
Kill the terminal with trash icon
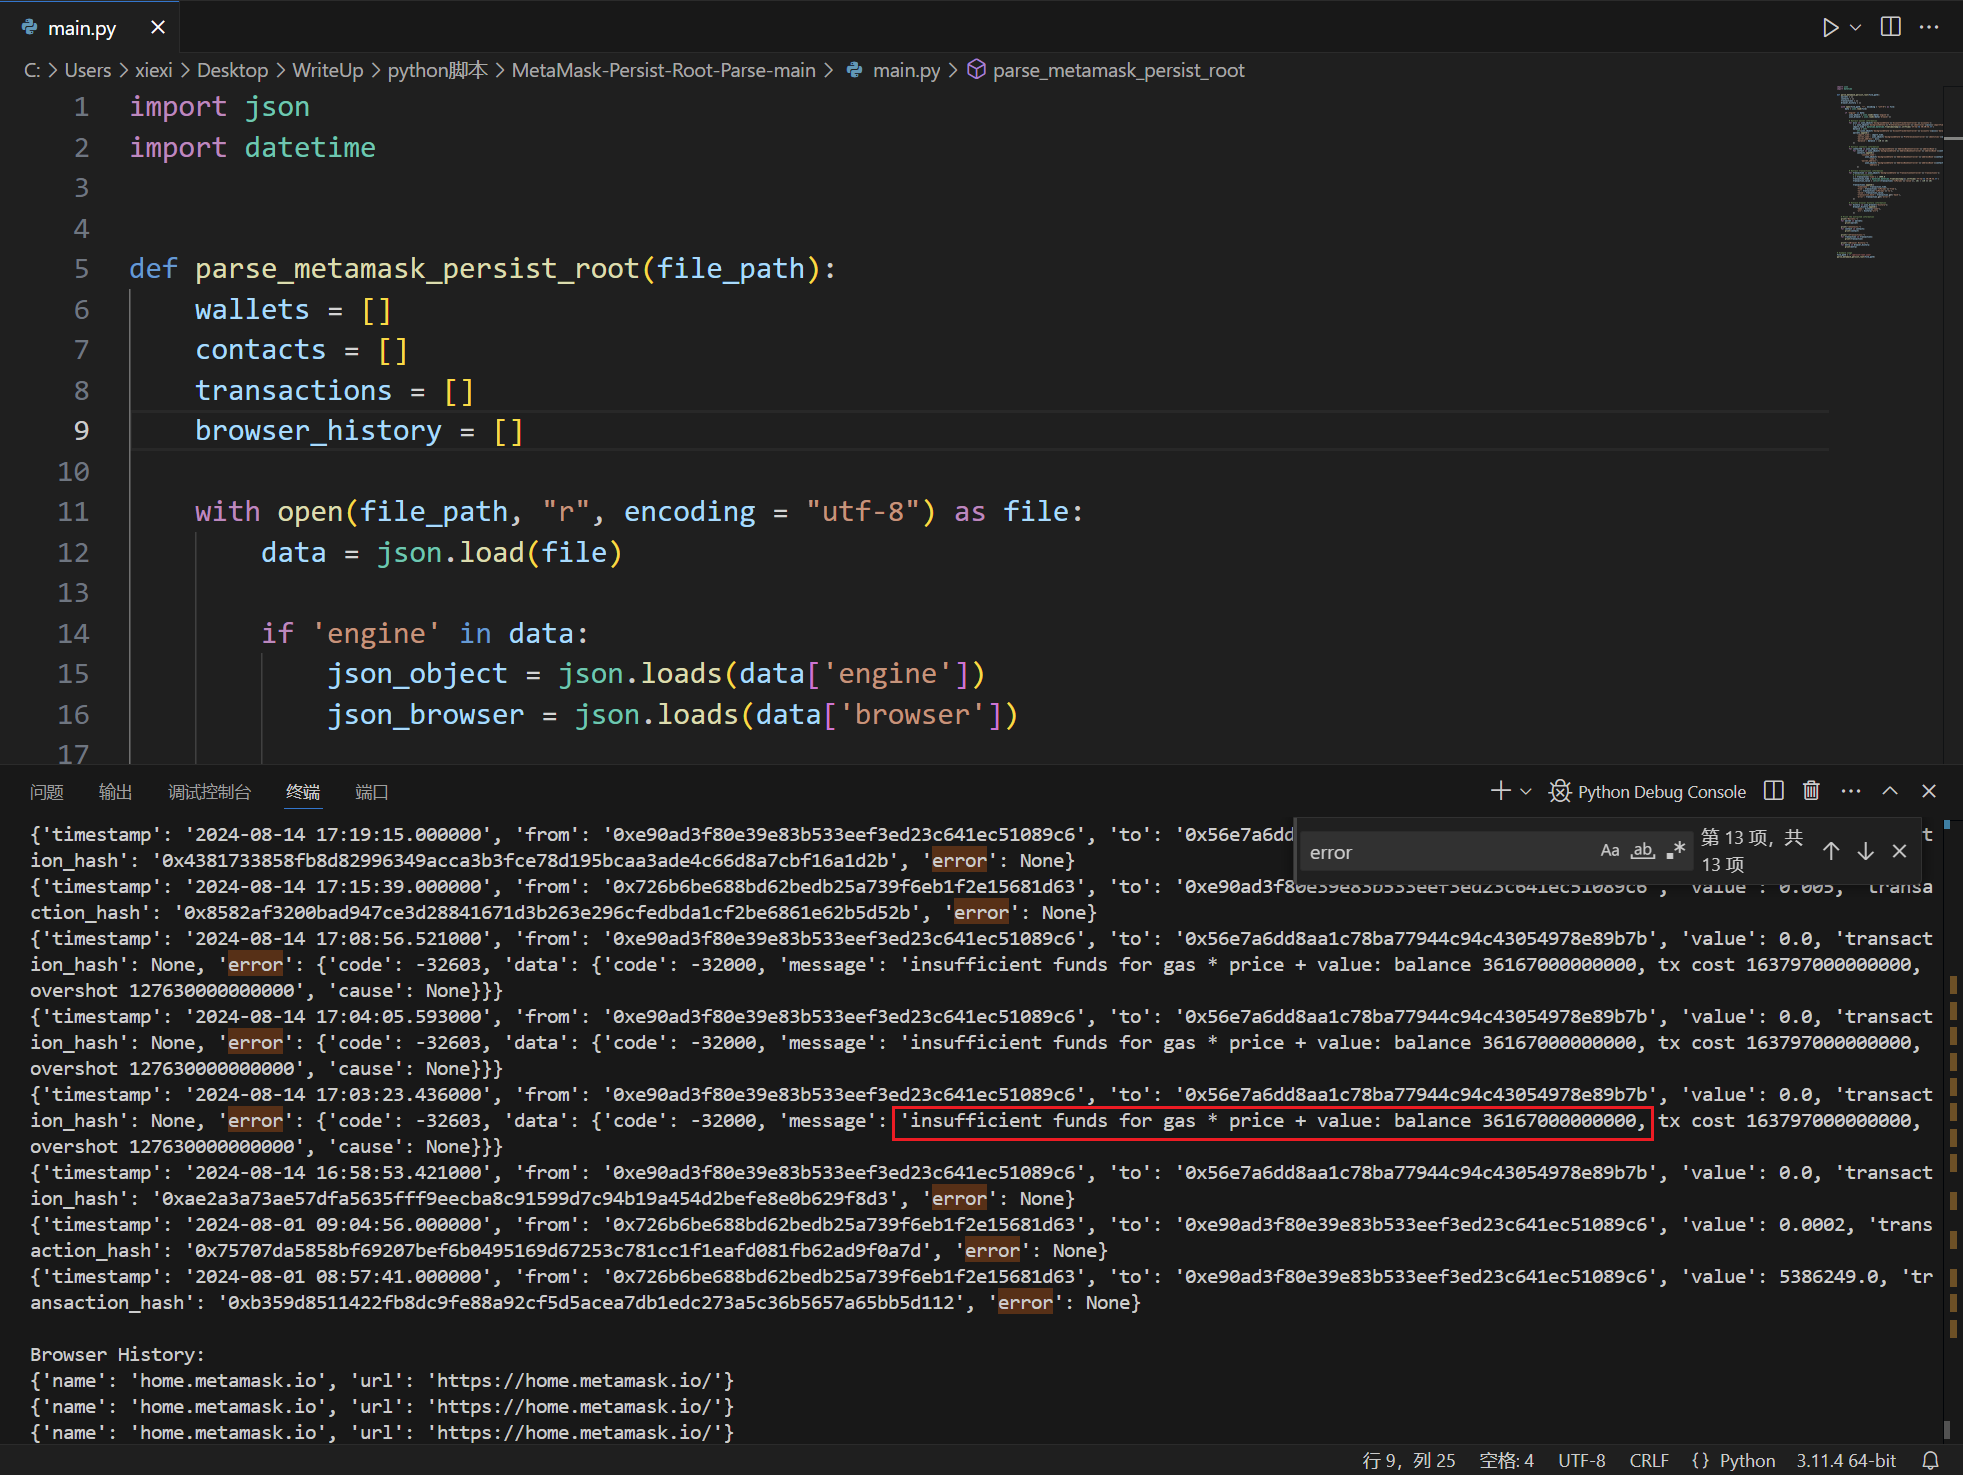point(1811,791)
